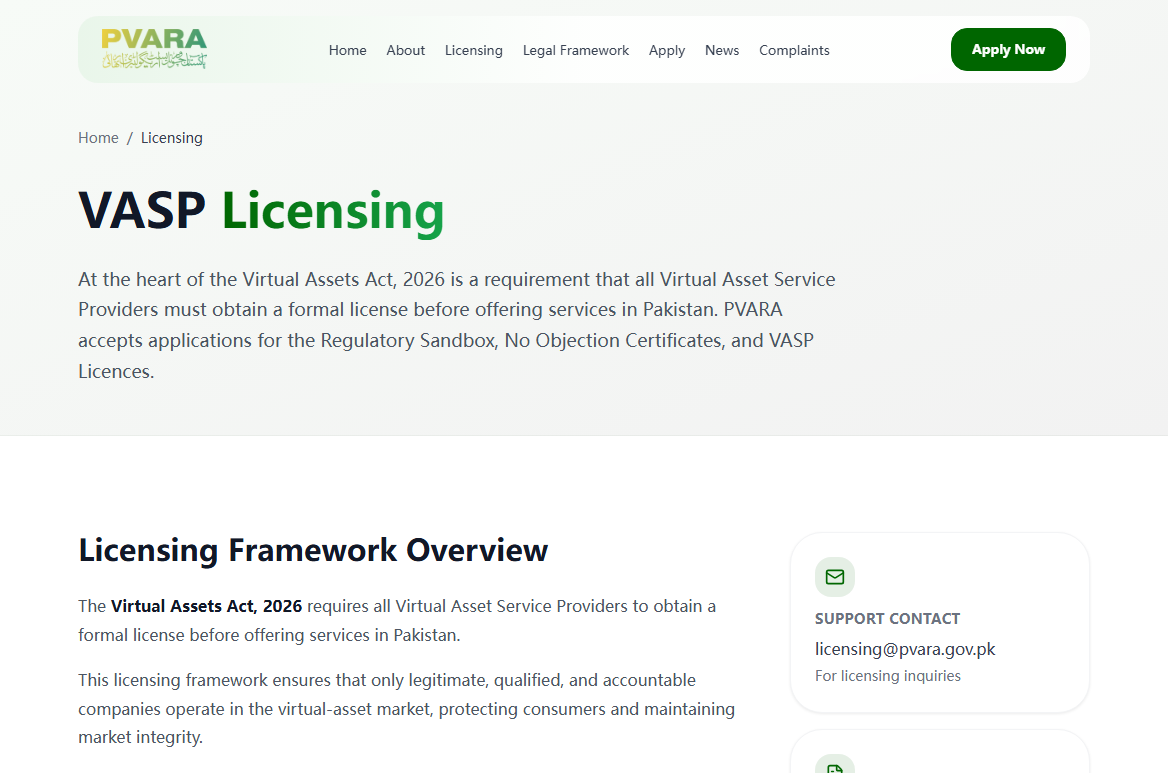Screen dimensions: 1168x773
Task: Open the About navigation item
Action: click(405, 50)
